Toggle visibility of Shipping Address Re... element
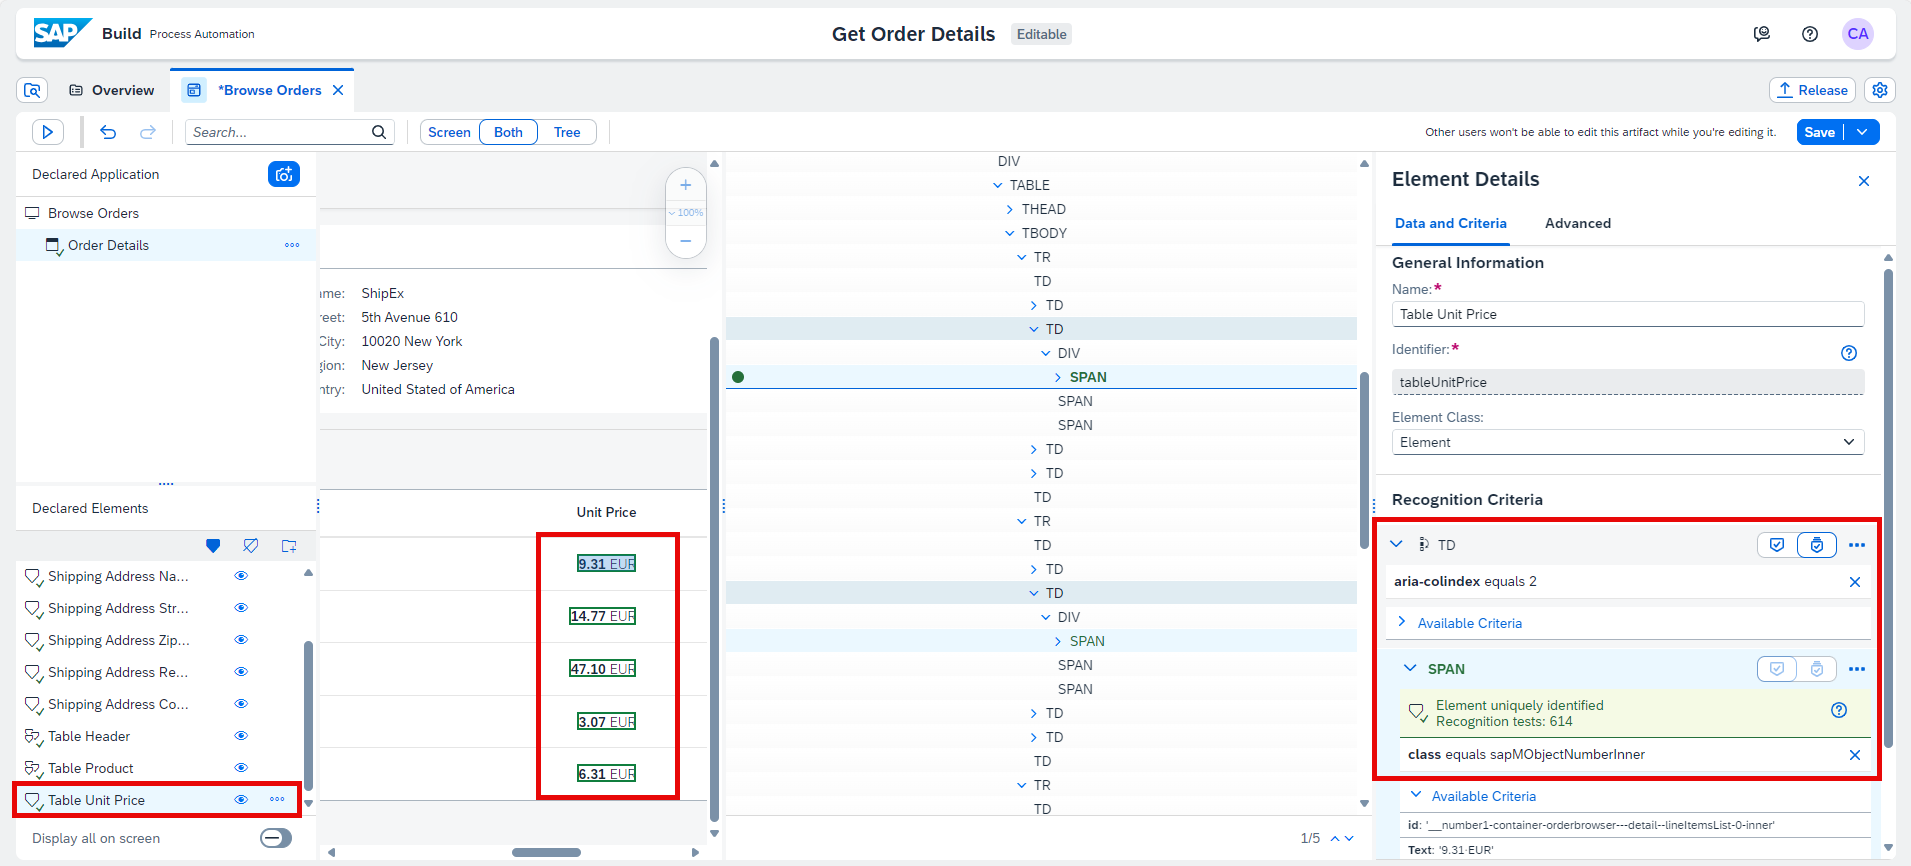1911x866 pixels. click(x=241, y=672)
